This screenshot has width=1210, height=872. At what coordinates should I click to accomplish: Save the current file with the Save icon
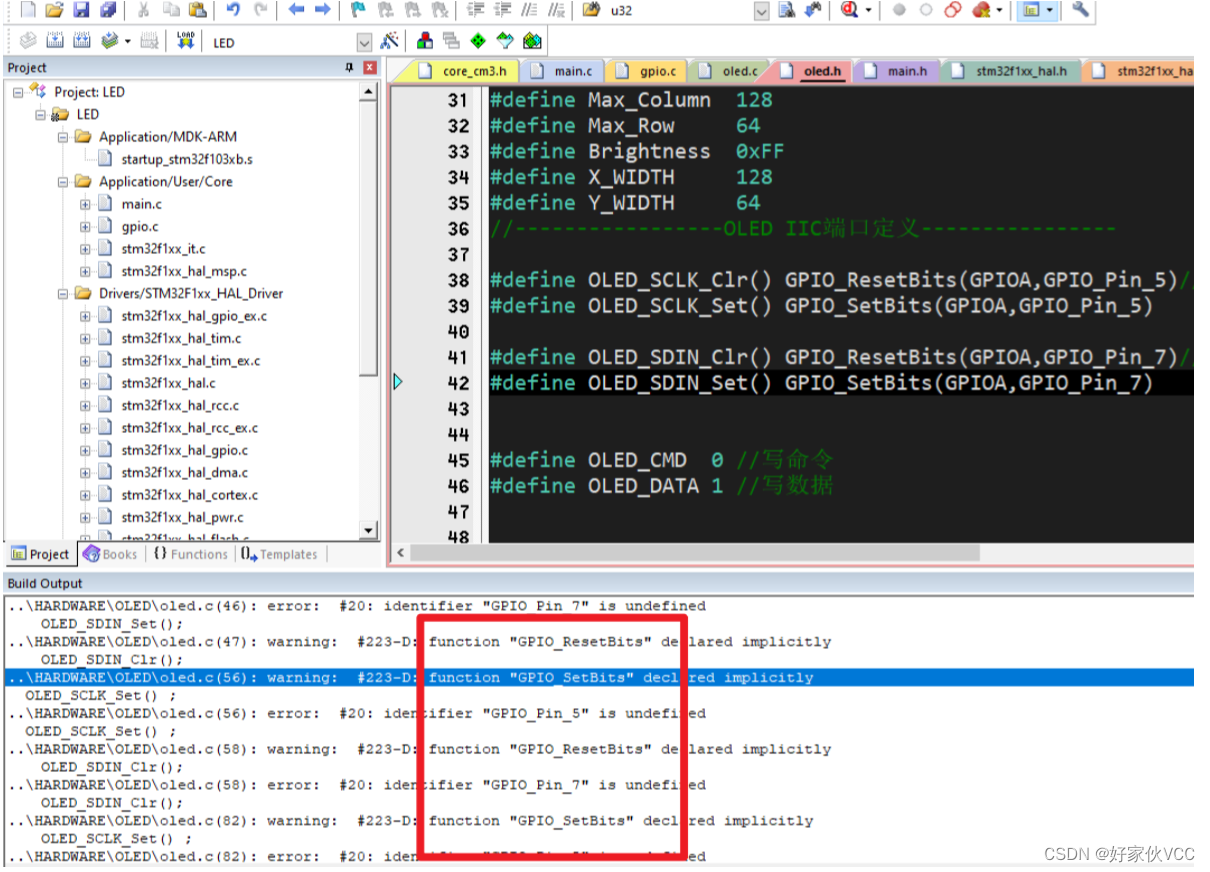coord(81,10)
